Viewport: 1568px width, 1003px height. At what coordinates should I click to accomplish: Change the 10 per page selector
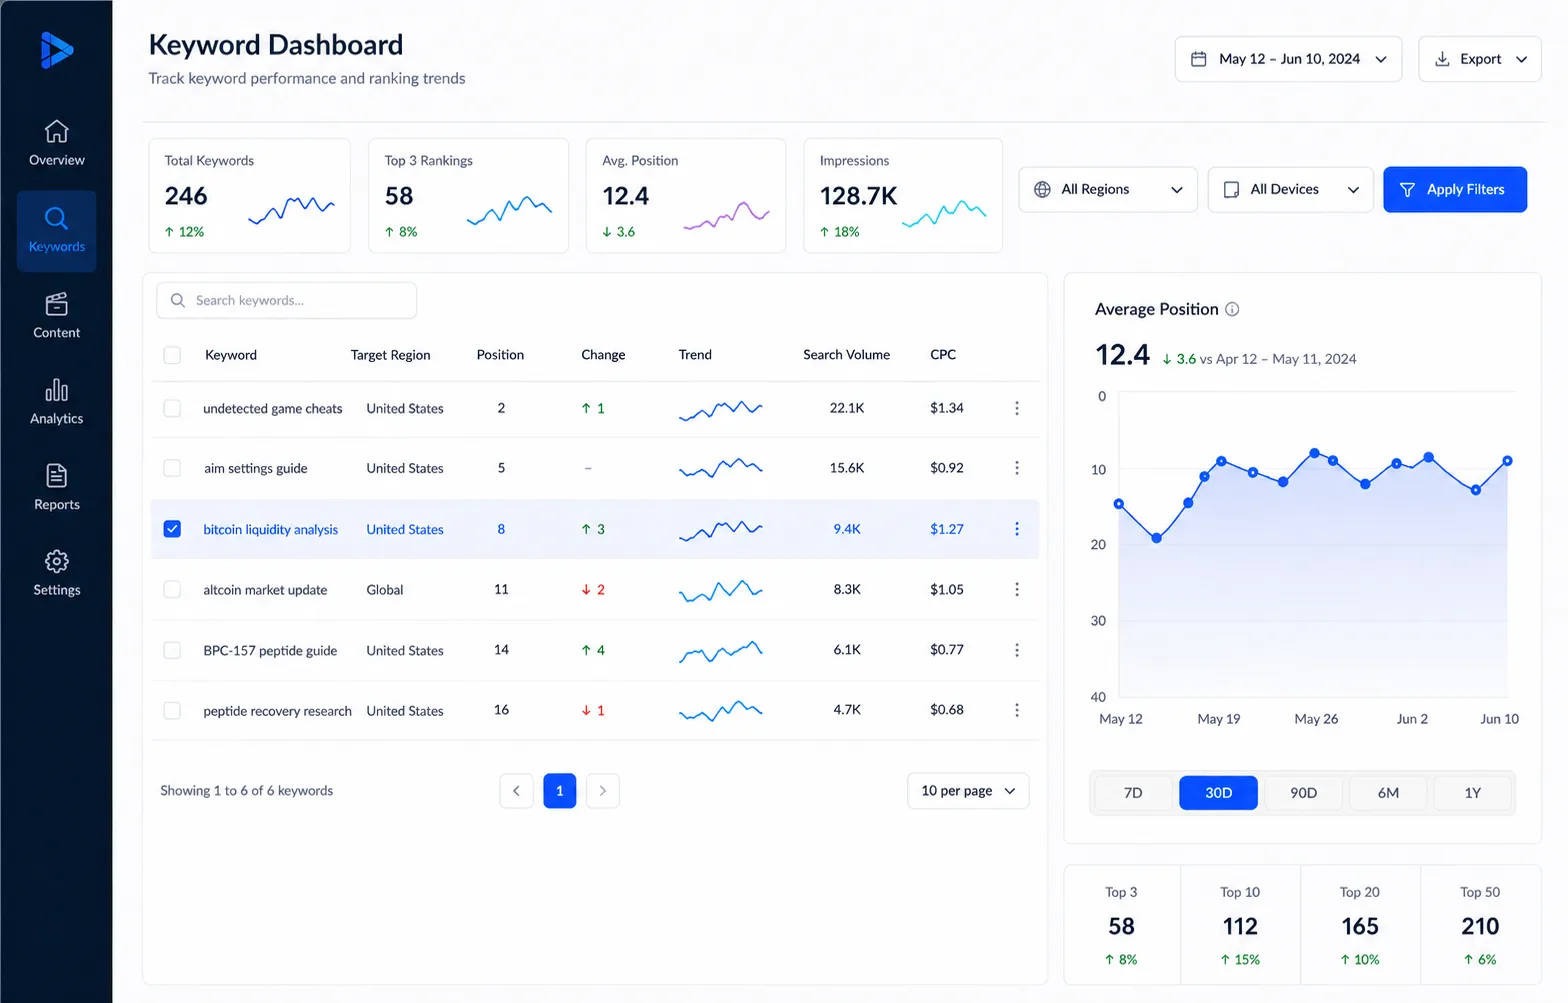pos(968,790)
